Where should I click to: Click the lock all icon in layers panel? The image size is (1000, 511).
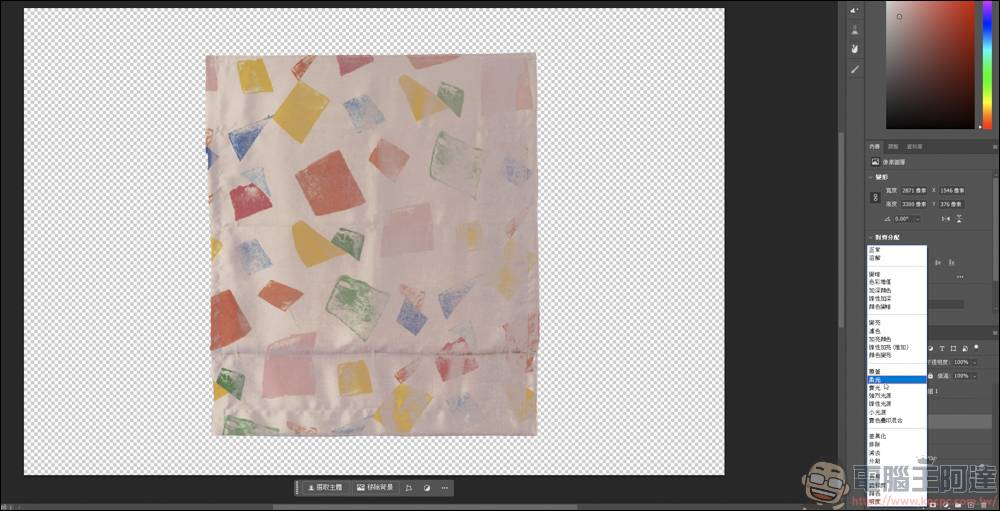[930, 375]
